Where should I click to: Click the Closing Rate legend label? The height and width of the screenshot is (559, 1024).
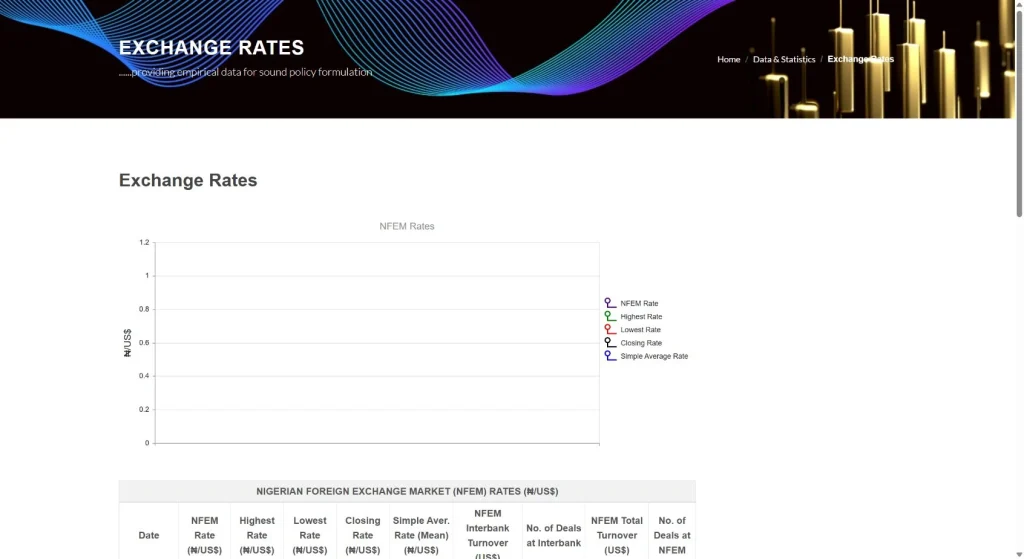coord(641,343)
